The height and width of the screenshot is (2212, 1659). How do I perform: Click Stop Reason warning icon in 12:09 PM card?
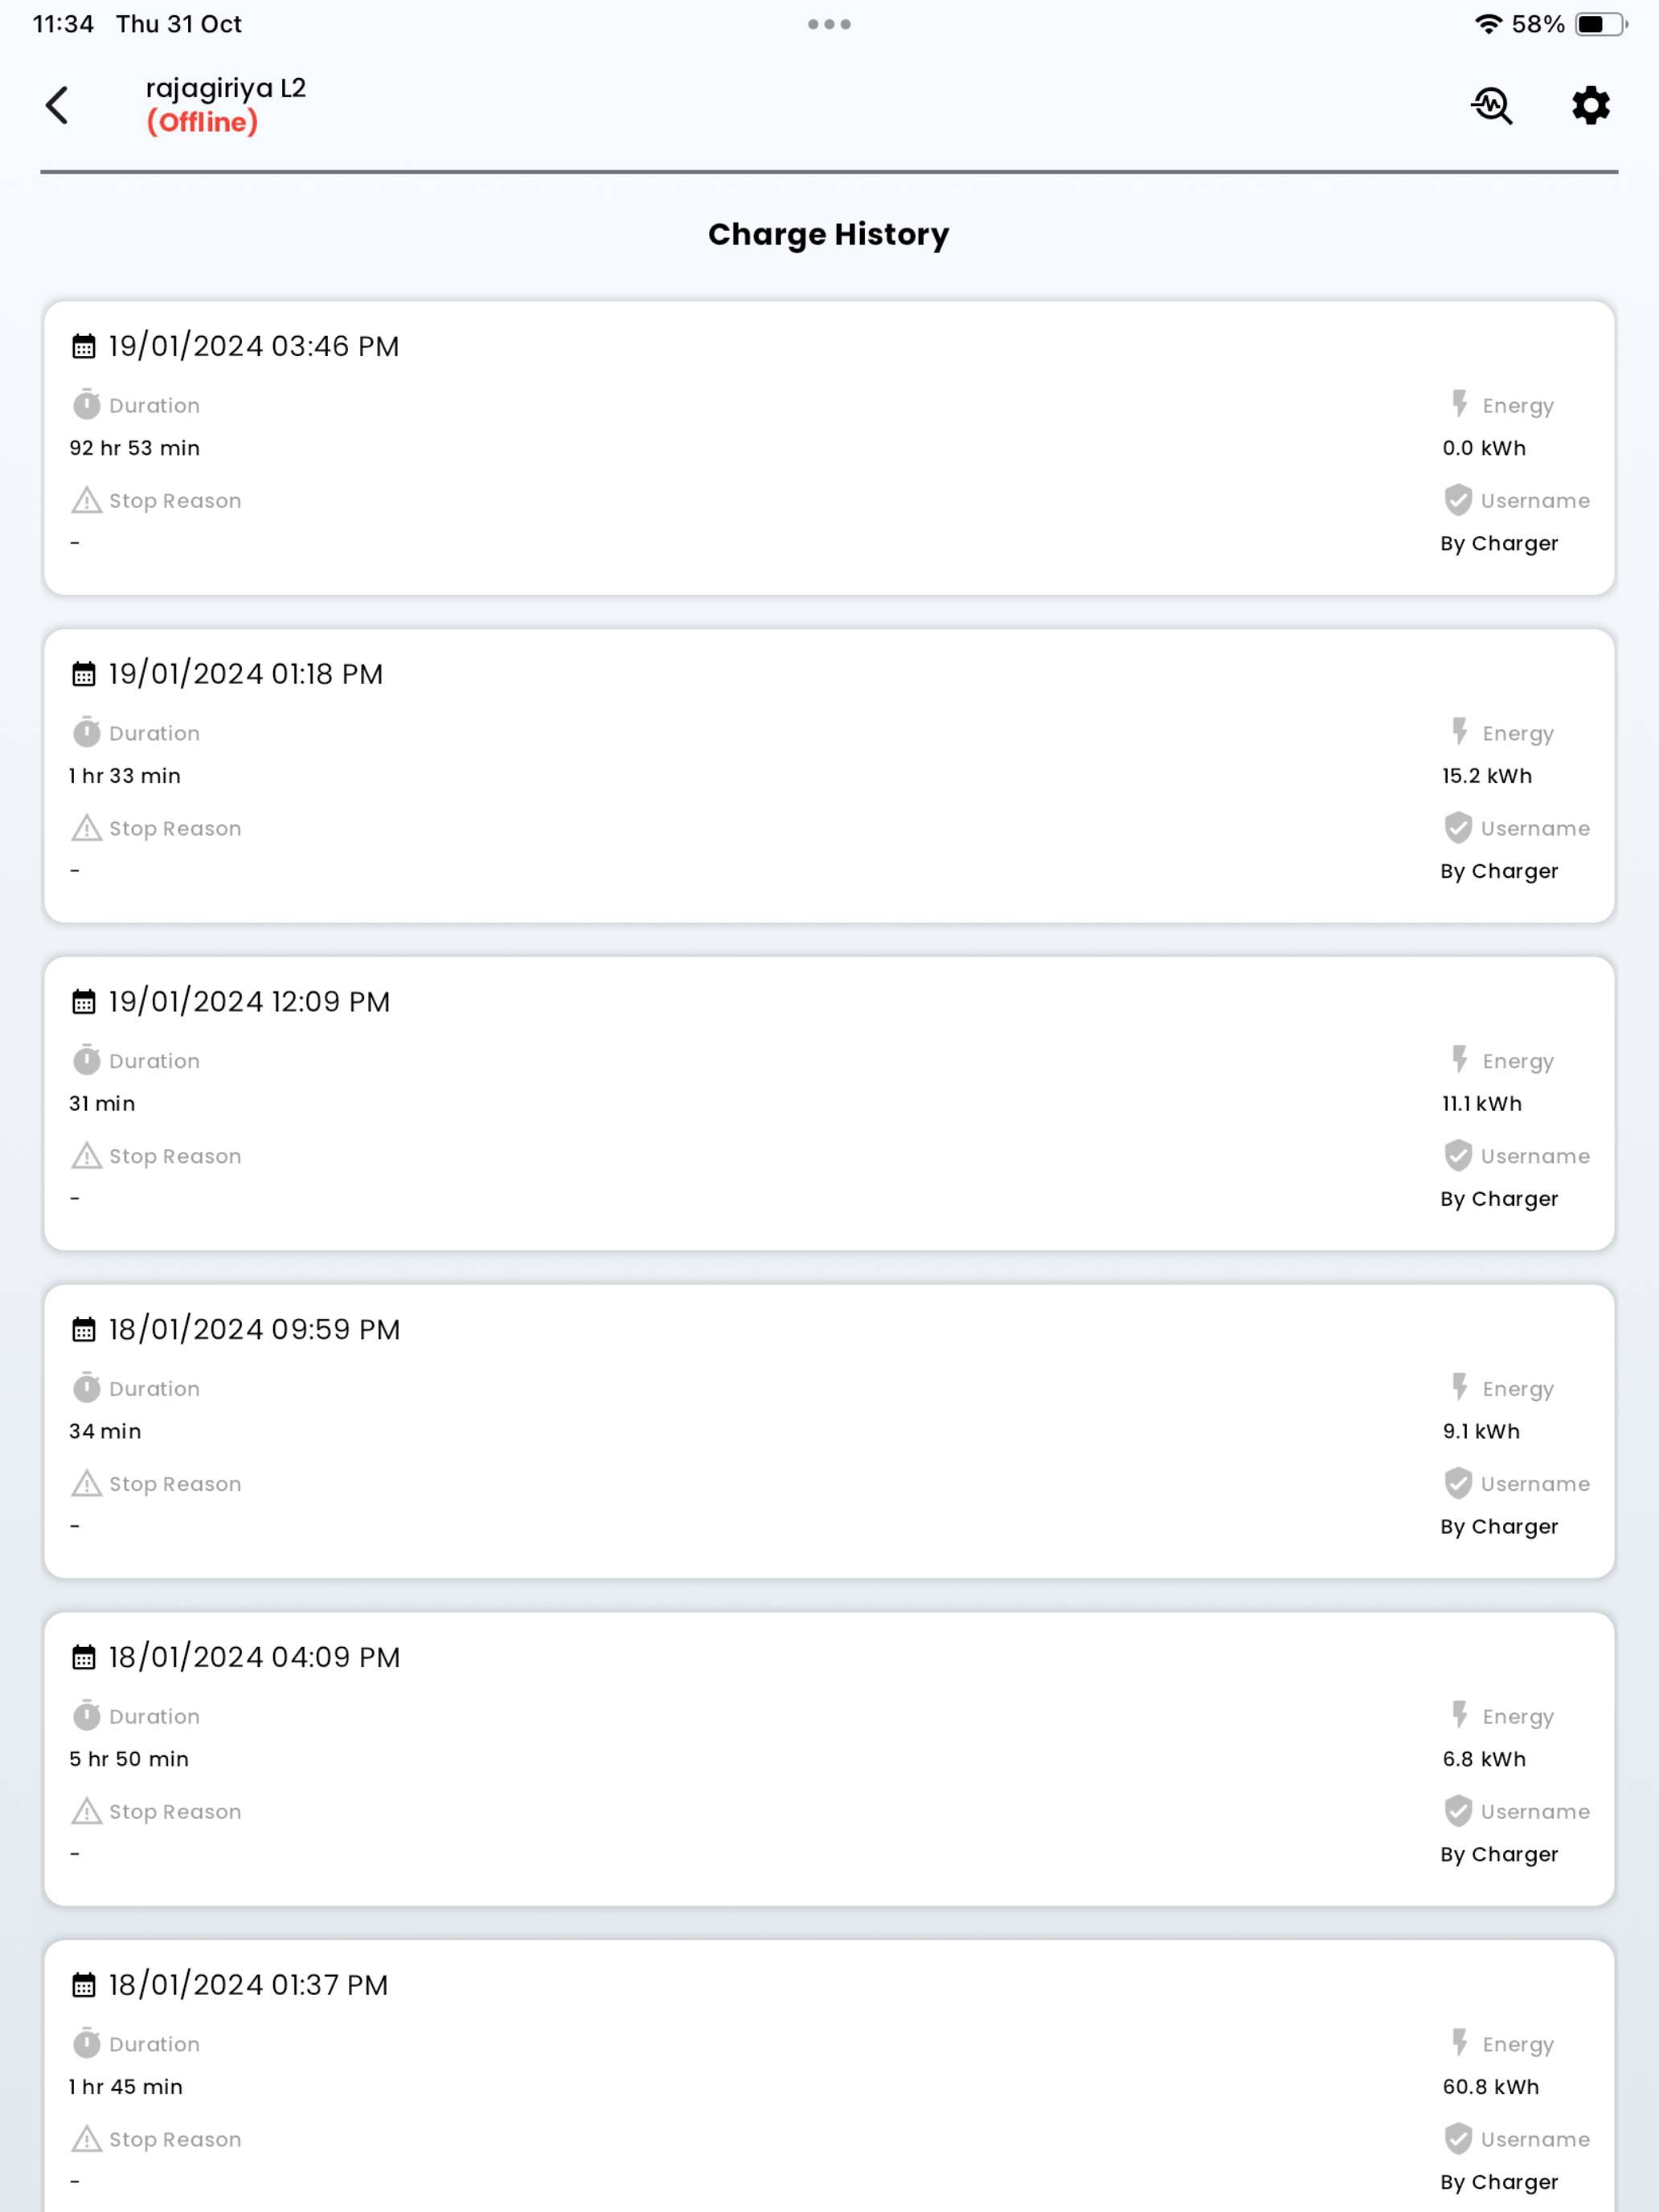point(87,1155)
